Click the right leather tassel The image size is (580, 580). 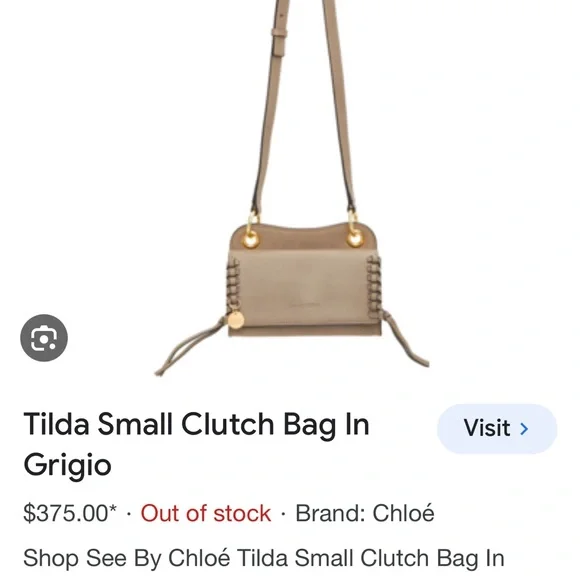[x=405, y=339]
